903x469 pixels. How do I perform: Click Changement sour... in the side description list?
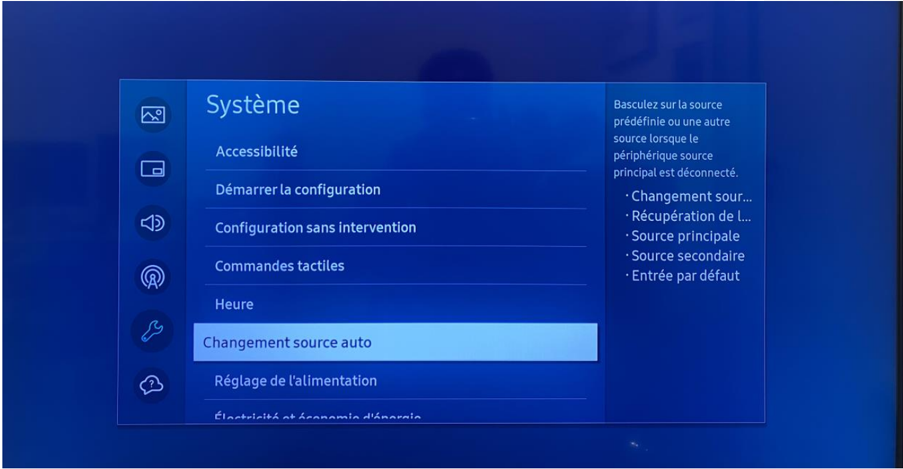(x=691, y=196)
